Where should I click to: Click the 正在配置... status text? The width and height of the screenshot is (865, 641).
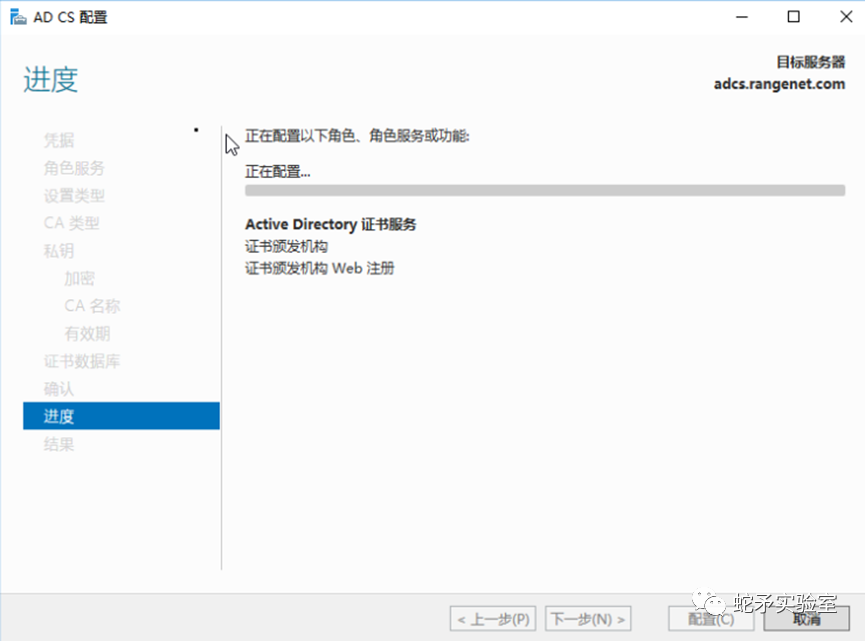[x=278, y=172]
